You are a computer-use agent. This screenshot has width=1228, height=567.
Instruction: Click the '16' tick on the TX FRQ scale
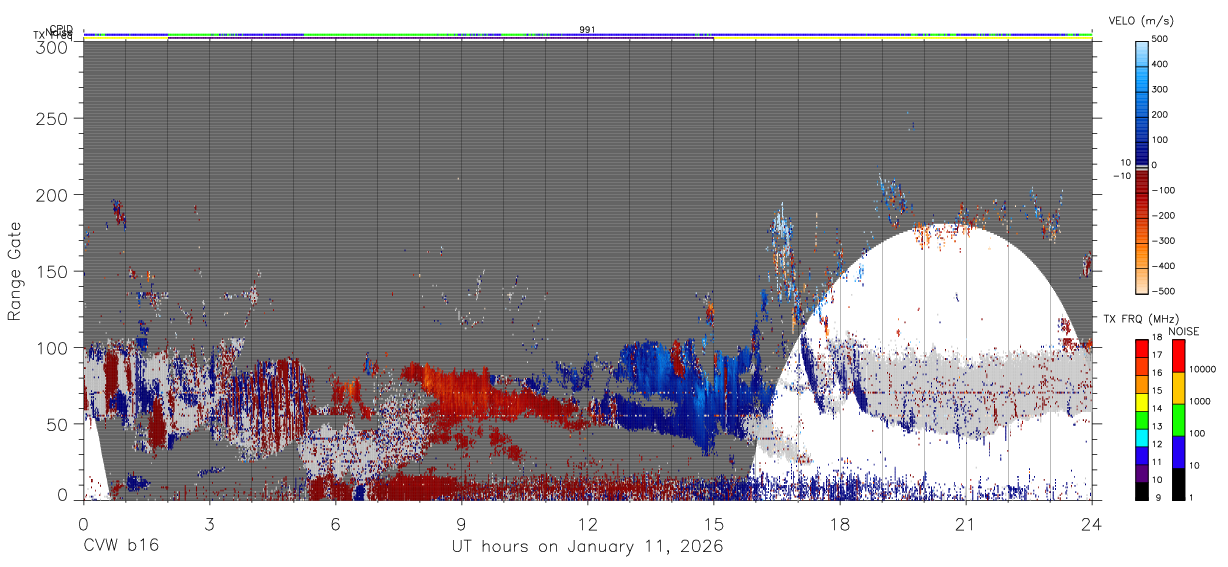(x=1157, y=373)
